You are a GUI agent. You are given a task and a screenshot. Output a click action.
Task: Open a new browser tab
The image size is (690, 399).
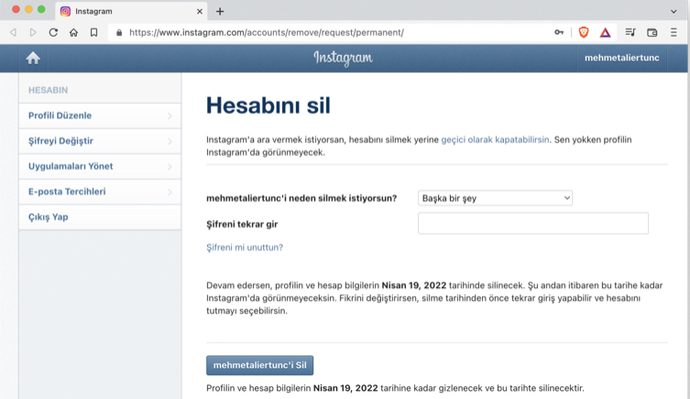(220, 11)
